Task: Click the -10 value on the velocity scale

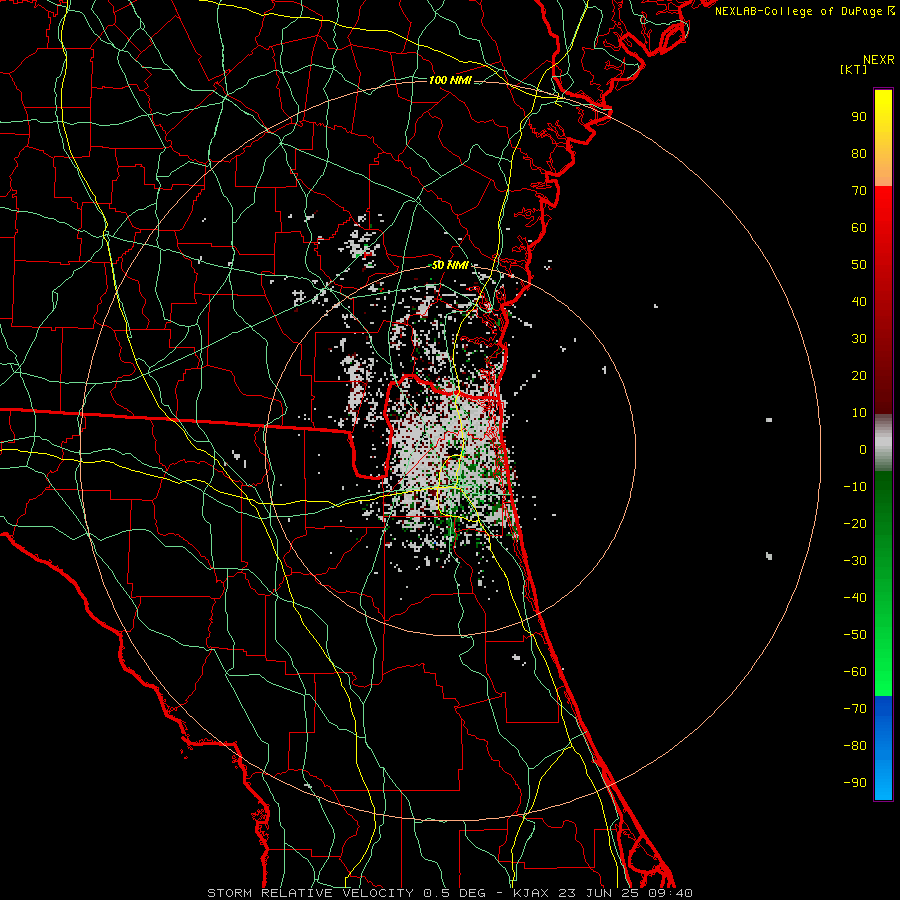Action: coord(855,487)
